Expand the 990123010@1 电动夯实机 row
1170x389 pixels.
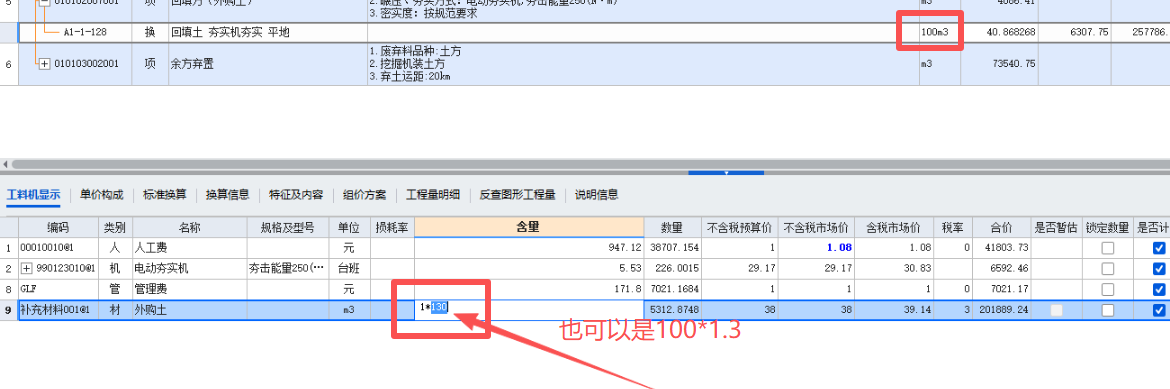pyautogui.click(x=28, y=268)
